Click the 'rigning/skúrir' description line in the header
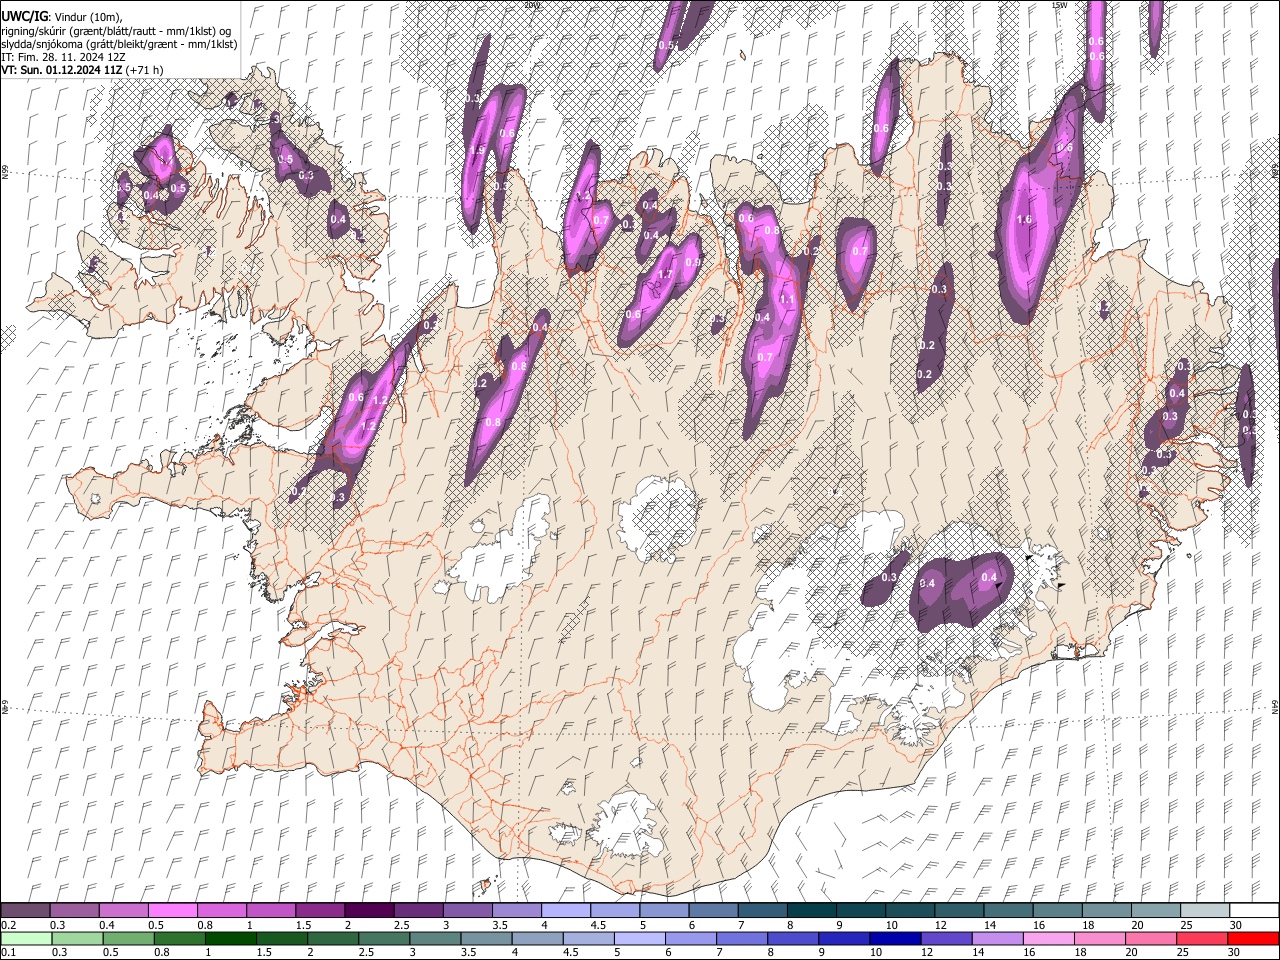 pos(118,31)
